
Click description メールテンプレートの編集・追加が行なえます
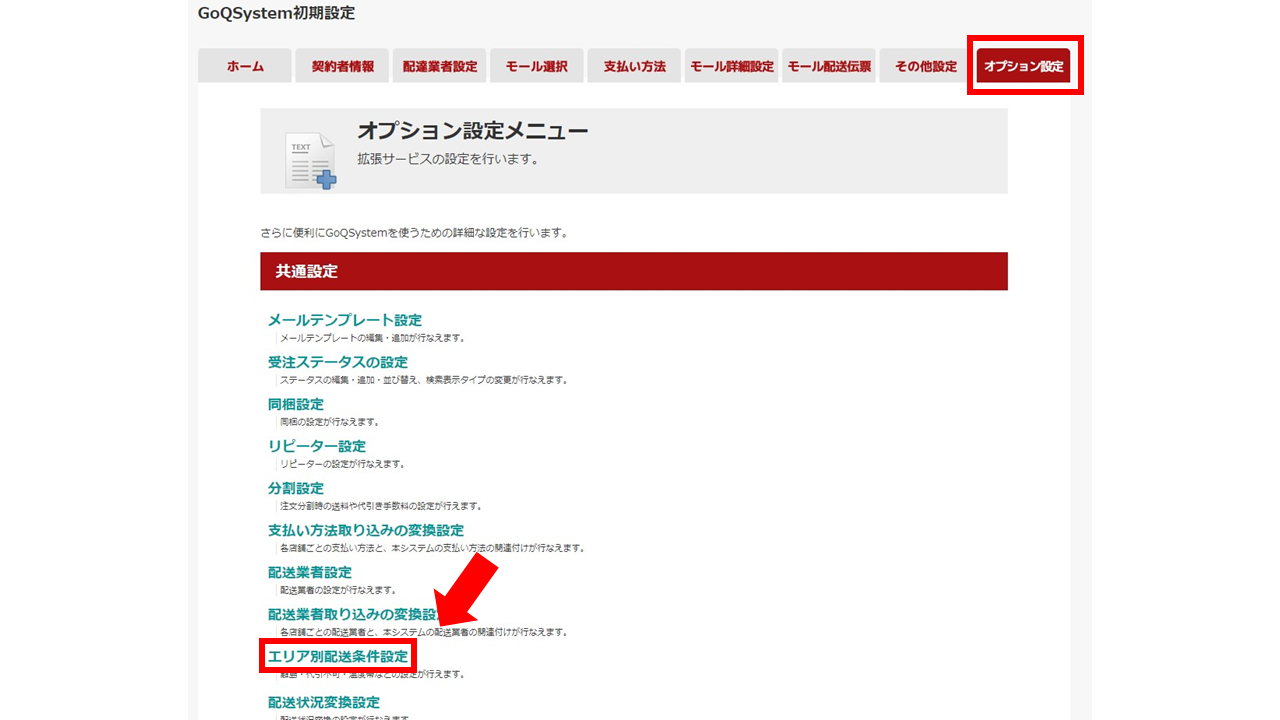coord(373,338)
